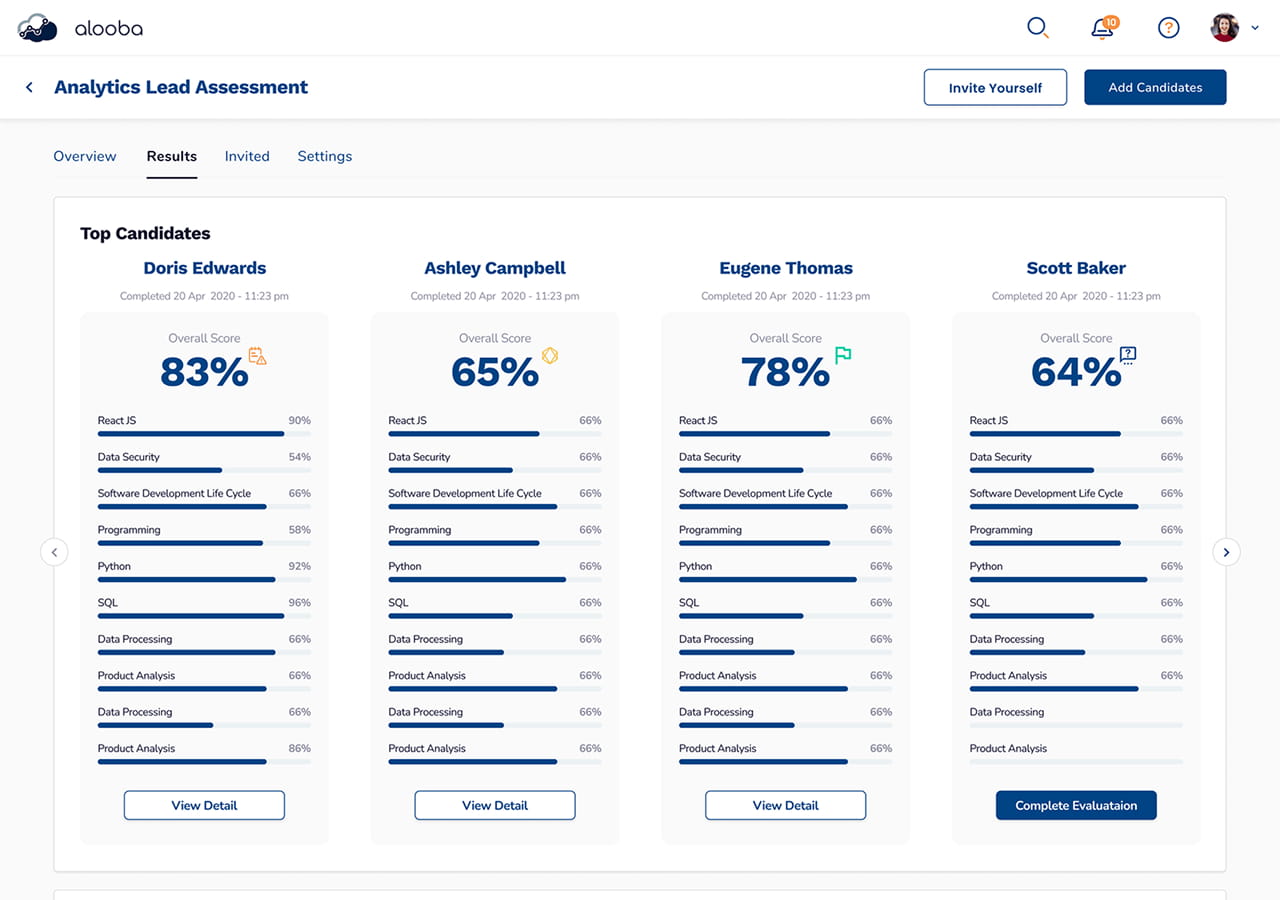This screenshot has width=1280, height=900.
Task: Click Ashley Campbell's Python progress bar
Action: 495,579
